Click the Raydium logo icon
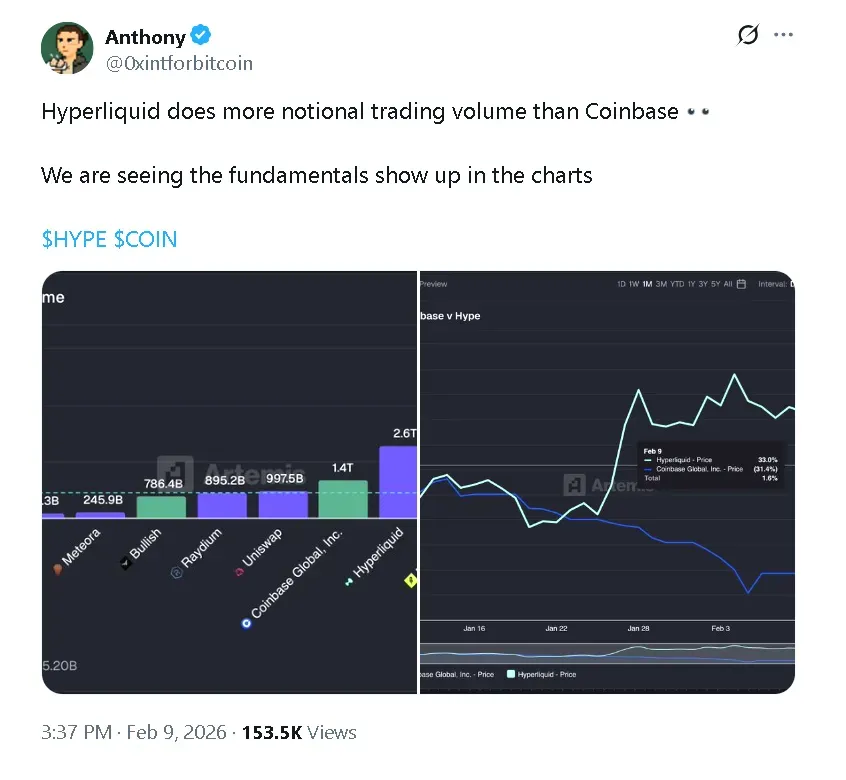 176,572
